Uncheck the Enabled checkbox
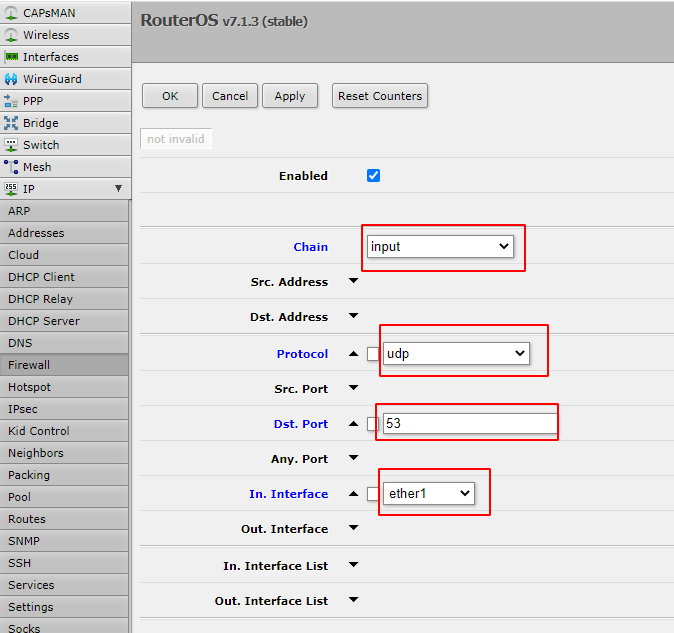The width and height of the screenshot is (674, 633). 374,175
